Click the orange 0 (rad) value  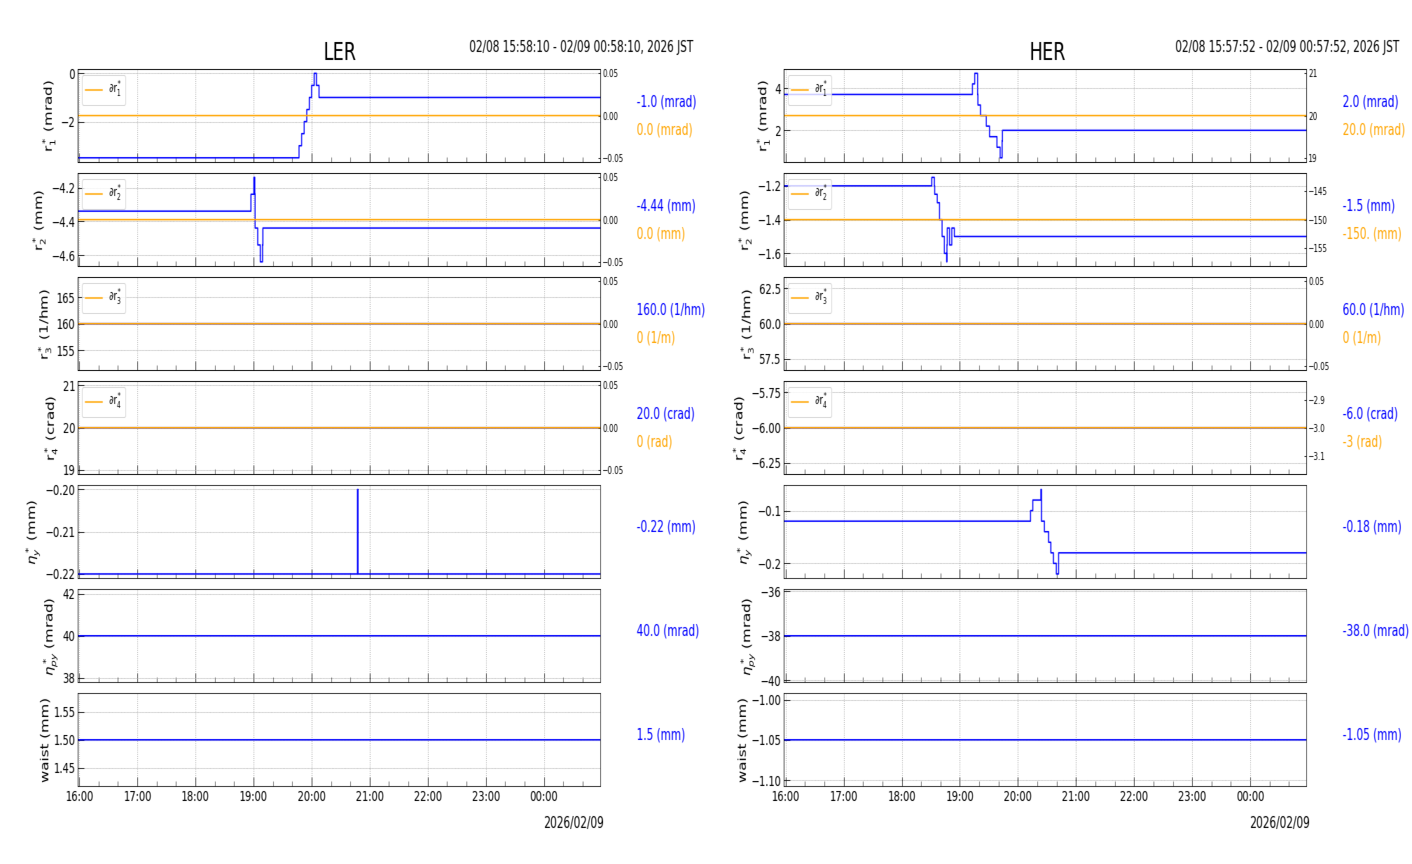tap(654, 442)
